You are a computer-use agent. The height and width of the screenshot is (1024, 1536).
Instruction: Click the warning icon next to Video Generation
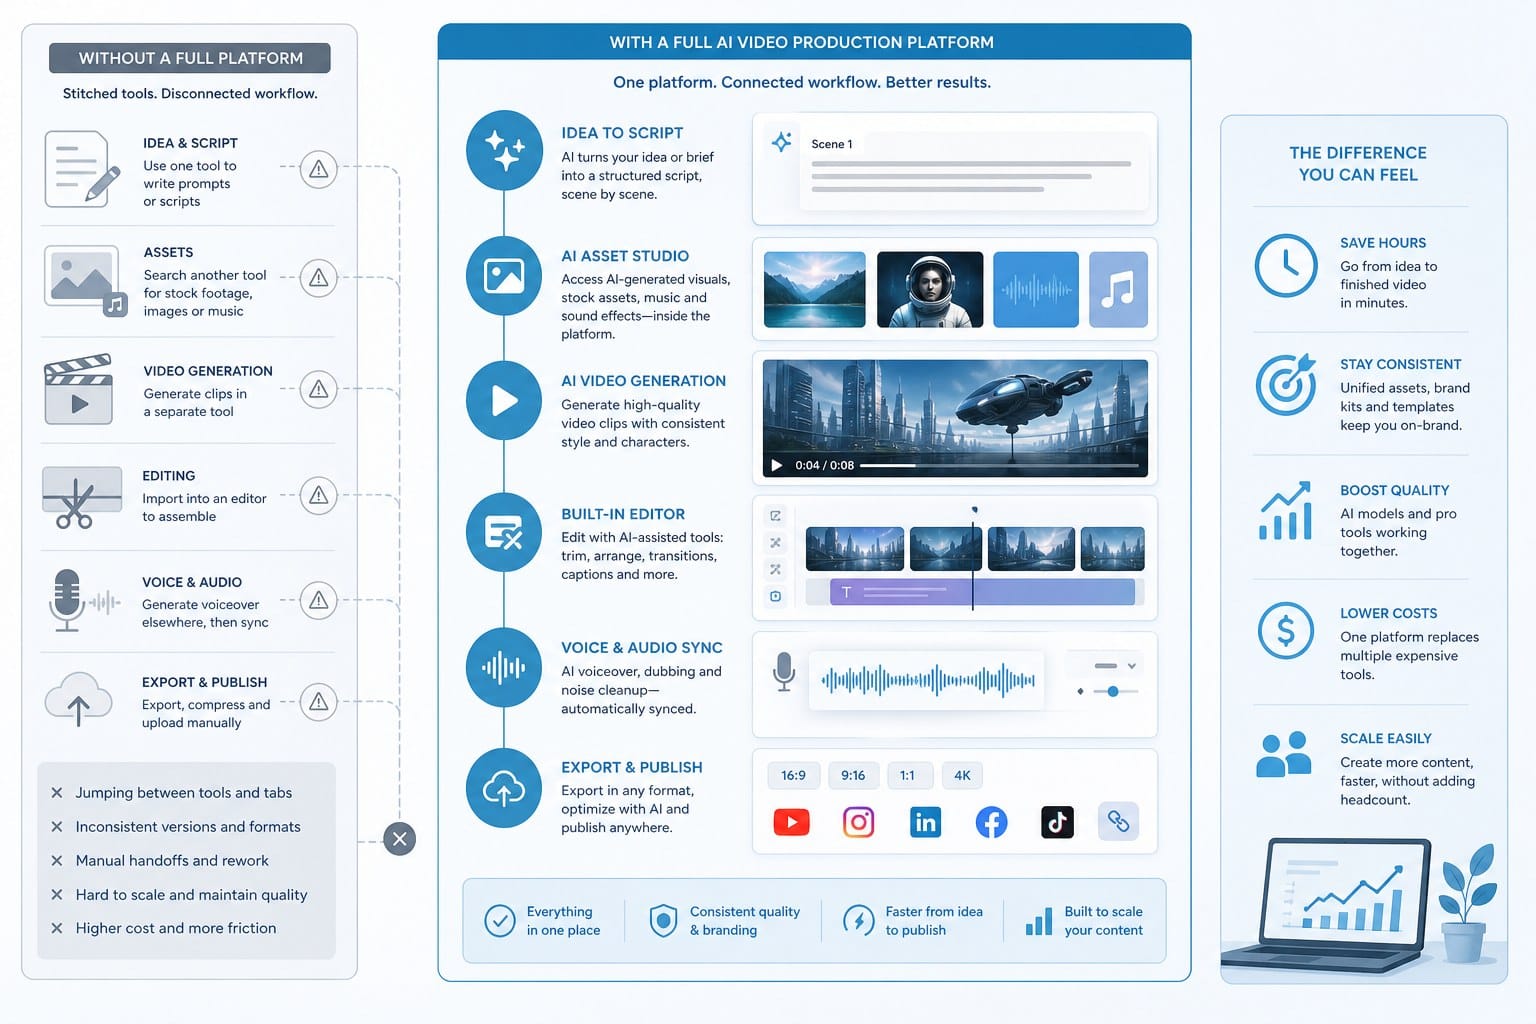[x=319, y=389]
